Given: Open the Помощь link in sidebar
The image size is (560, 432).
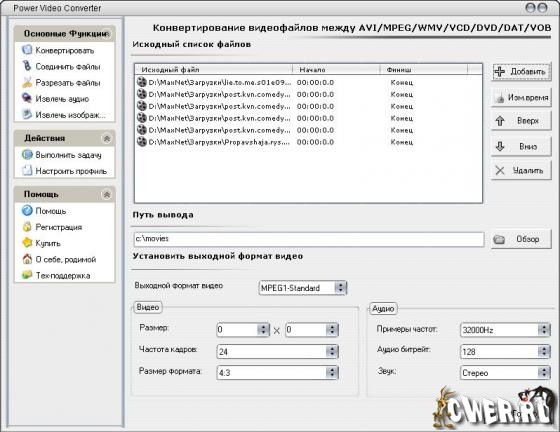Looking at the screenshot, I should click(51, 211).
